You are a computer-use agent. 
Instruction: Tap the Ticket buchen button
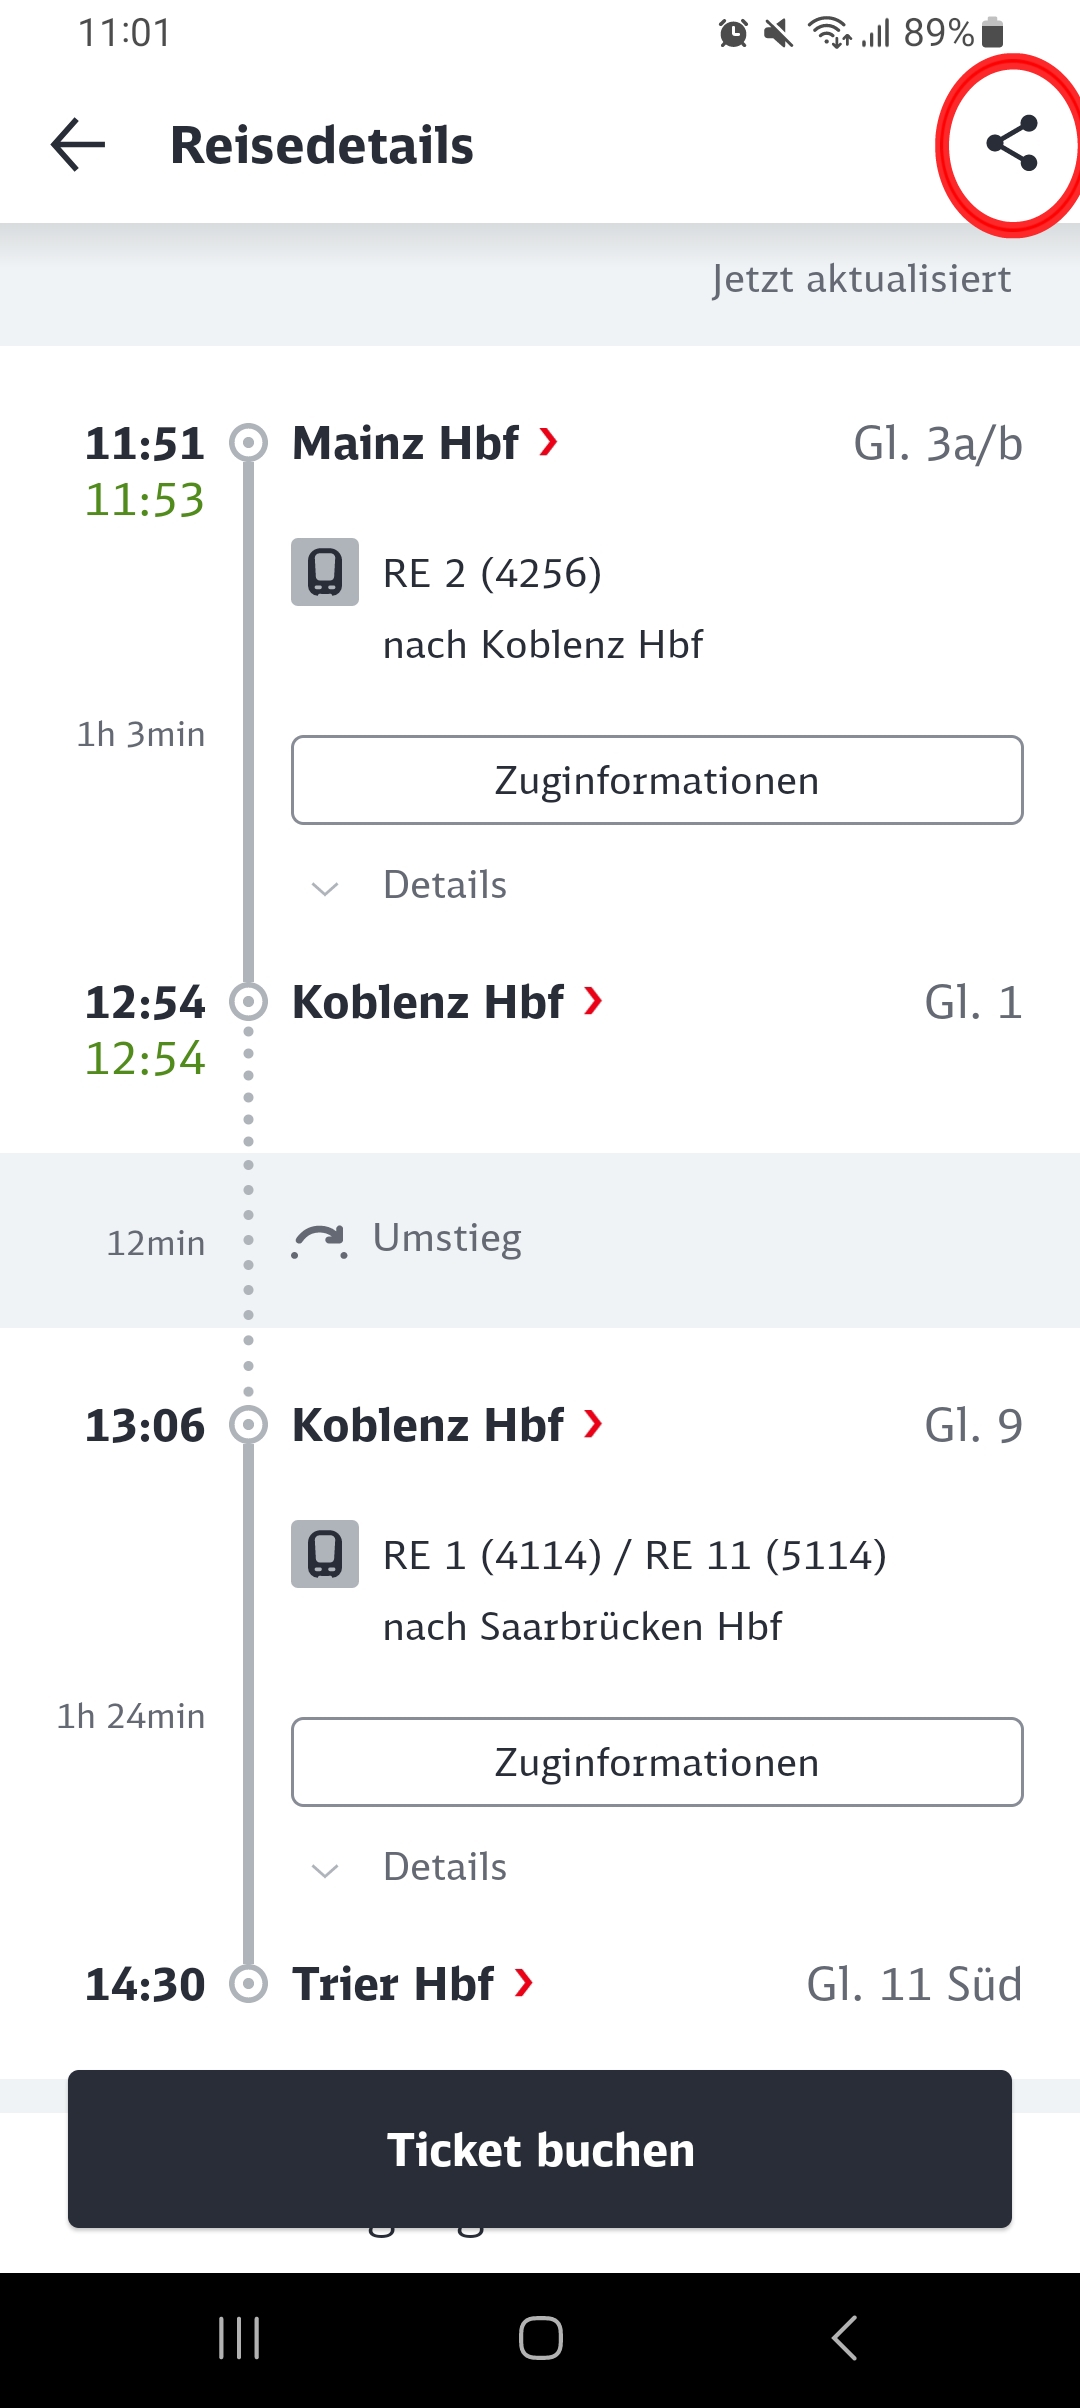540,2149
